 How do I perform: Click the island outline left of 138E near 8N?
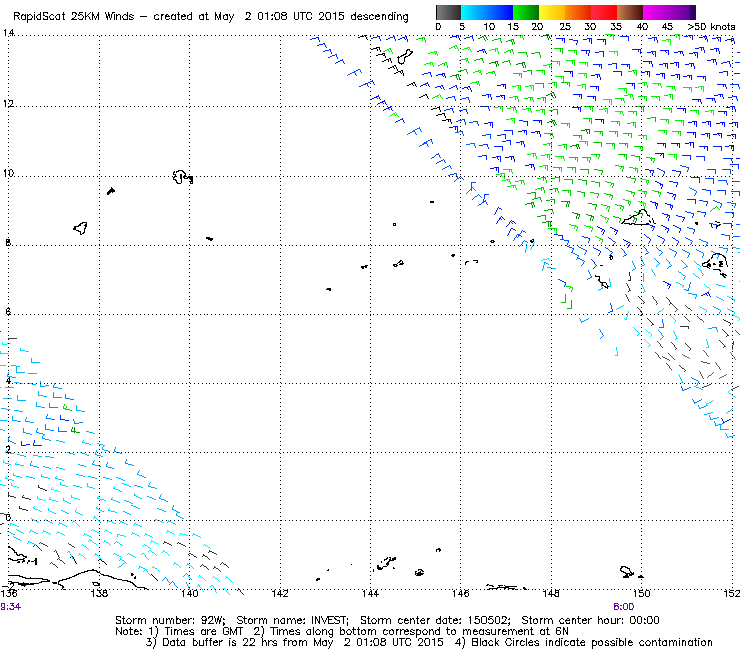click(x=81, y=228)
